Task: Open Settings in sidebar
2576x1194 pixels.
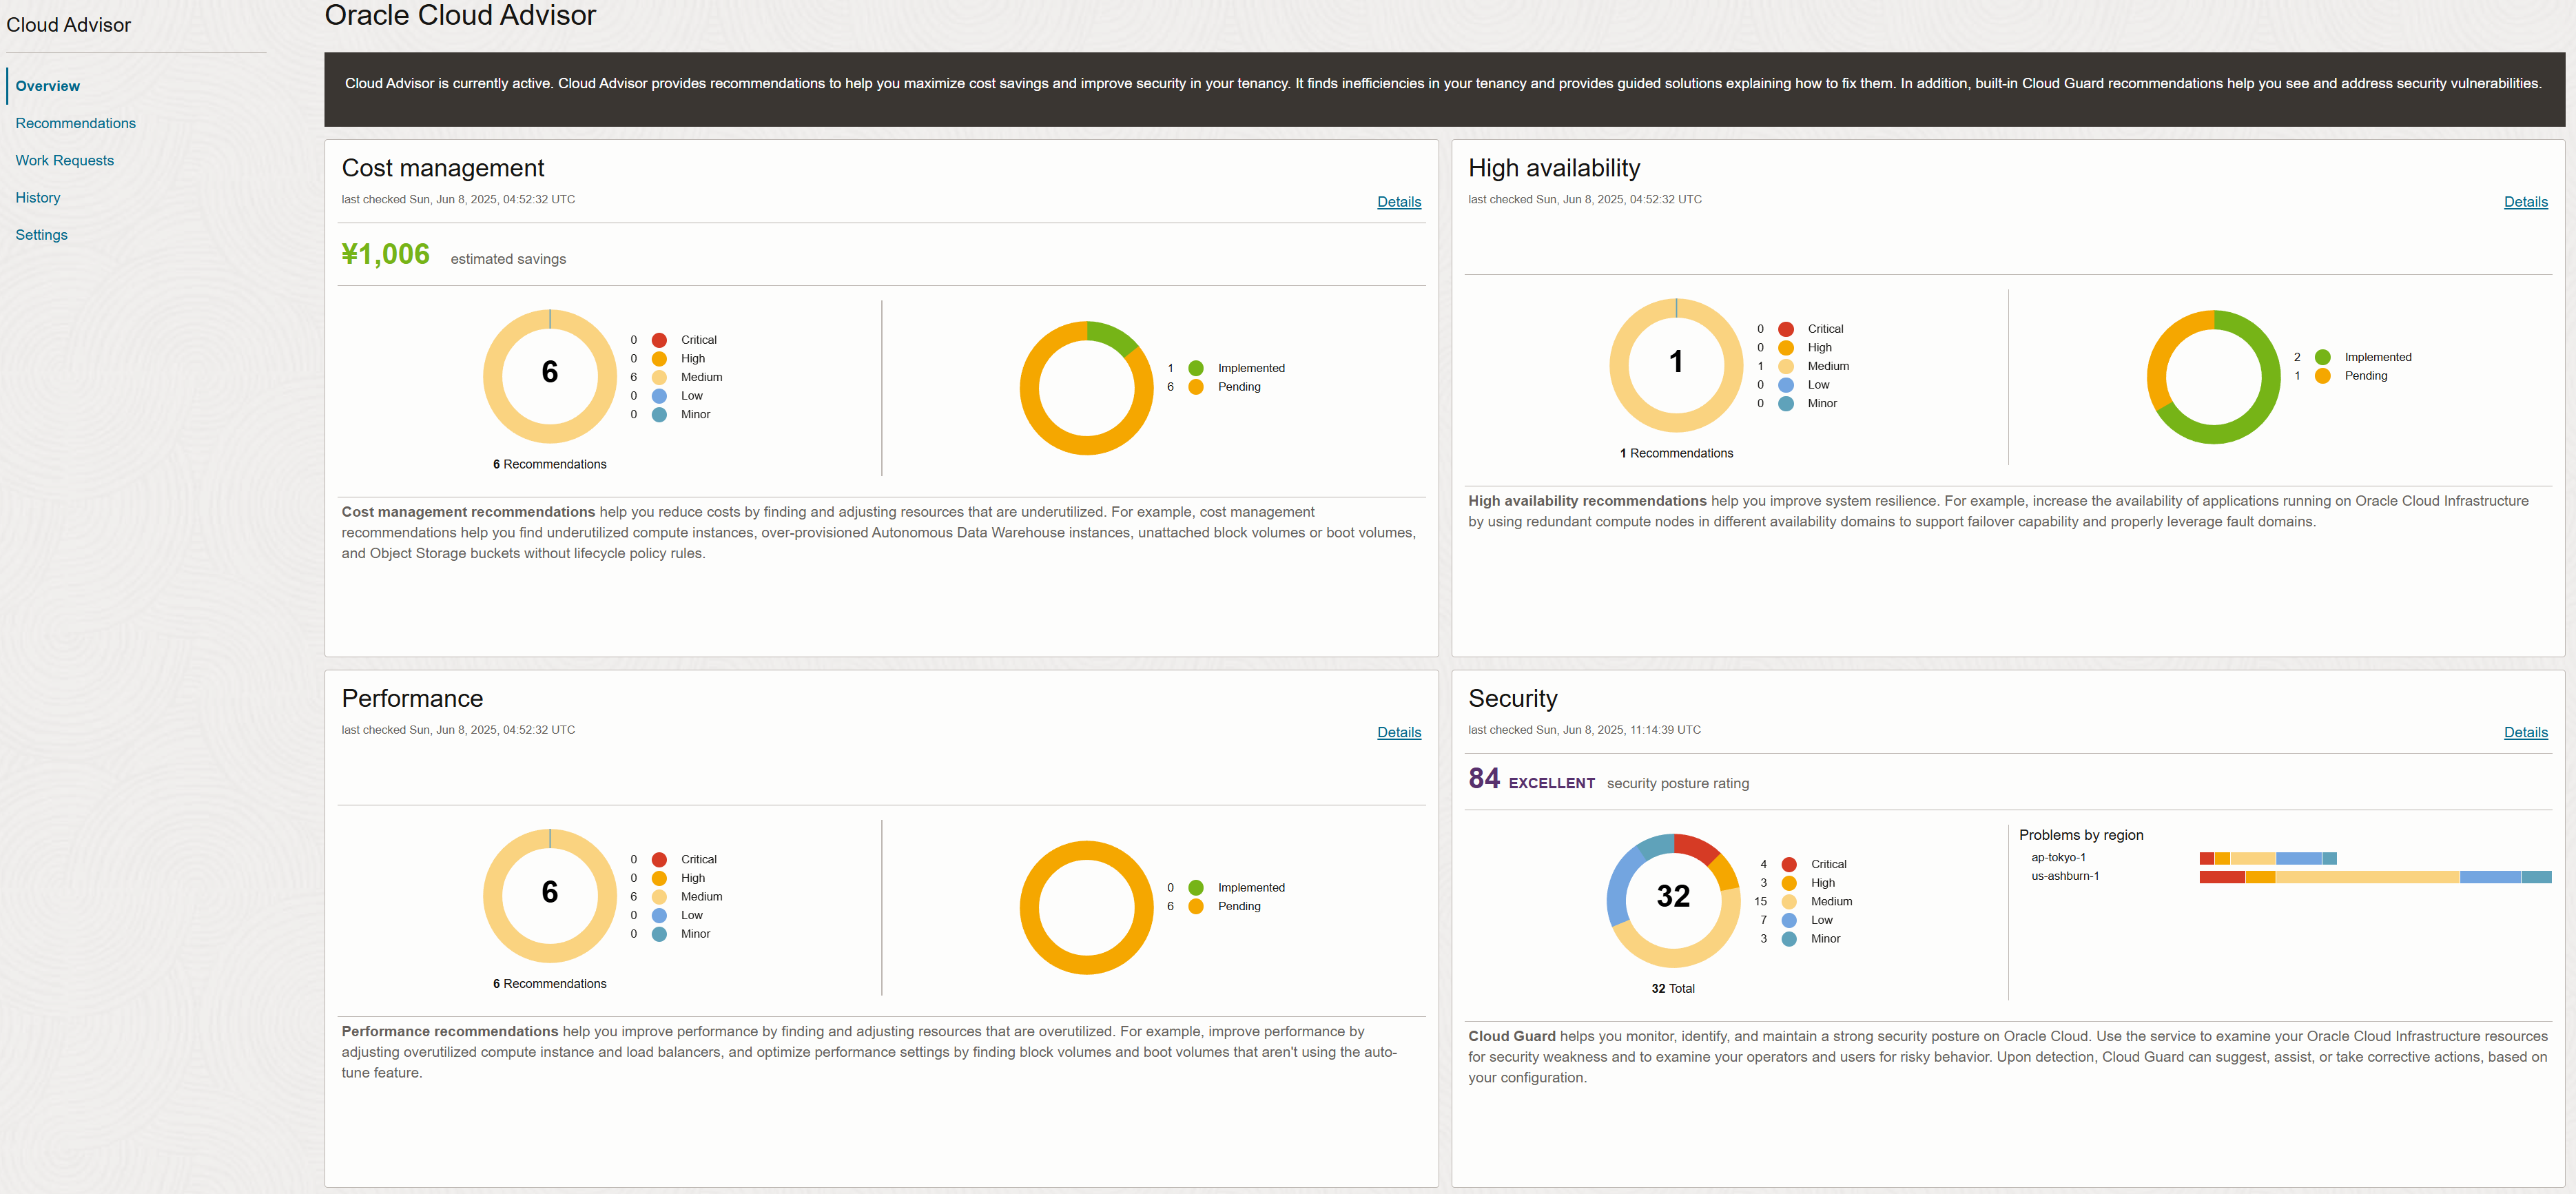Action: 41,234
